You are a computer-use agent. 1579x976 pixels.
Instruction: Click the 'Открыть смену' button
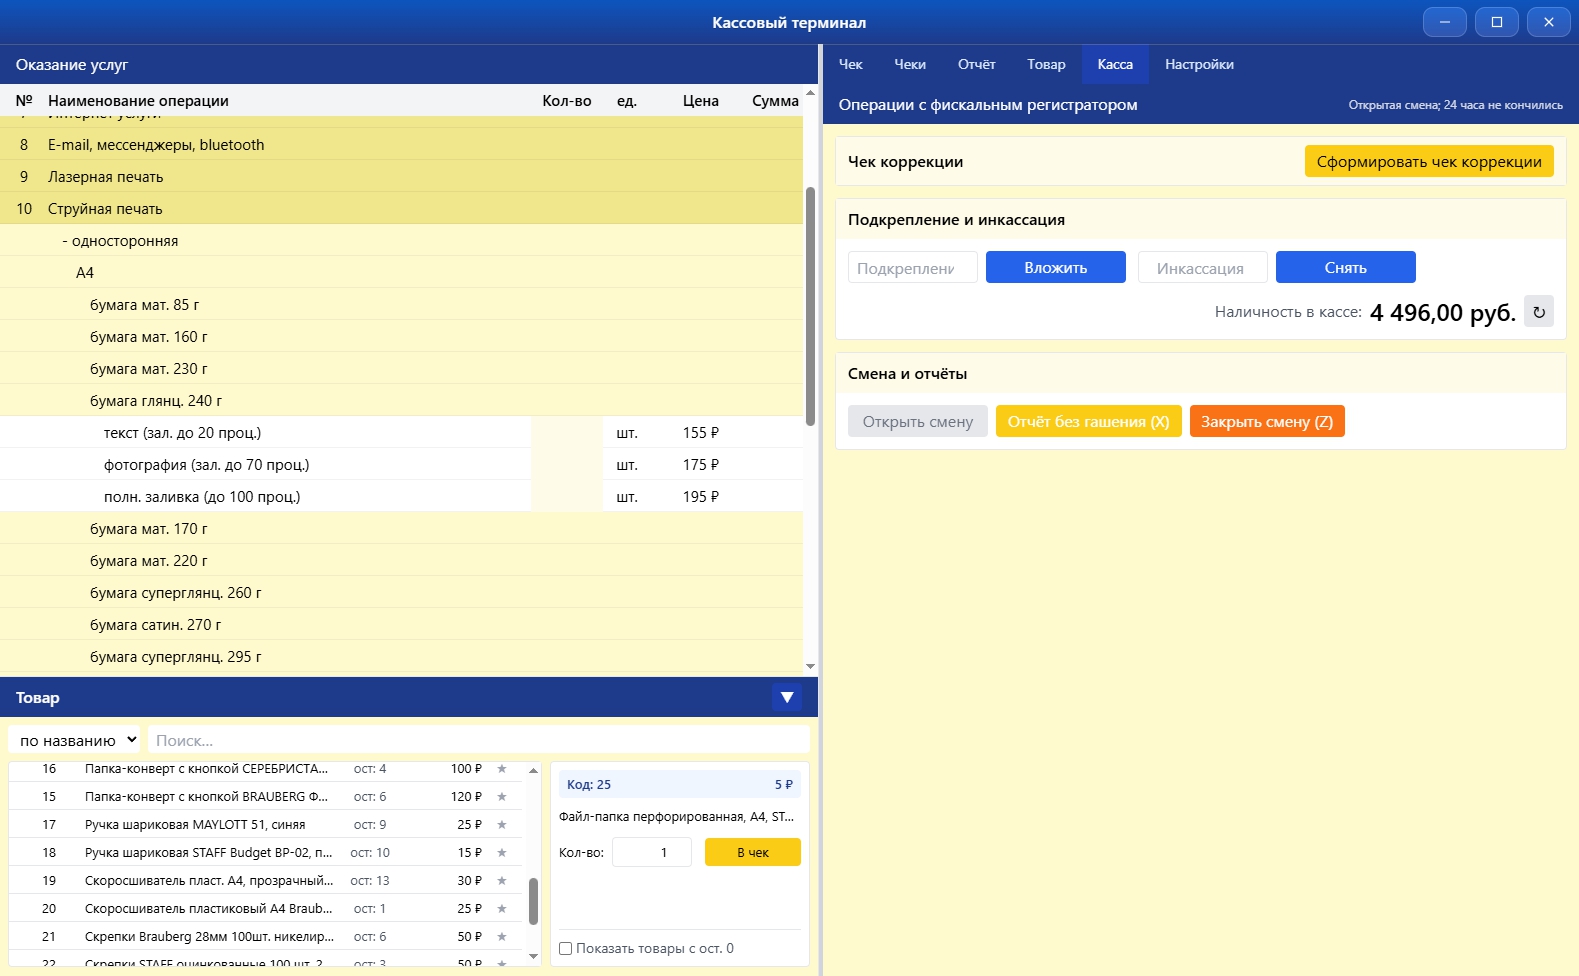918,421
